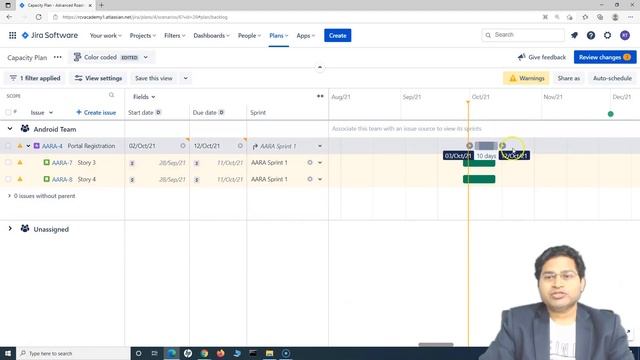The height and width of the screenshot is (360, 640).
Task: Open Your work menu
Action: (x=105, y=36)
